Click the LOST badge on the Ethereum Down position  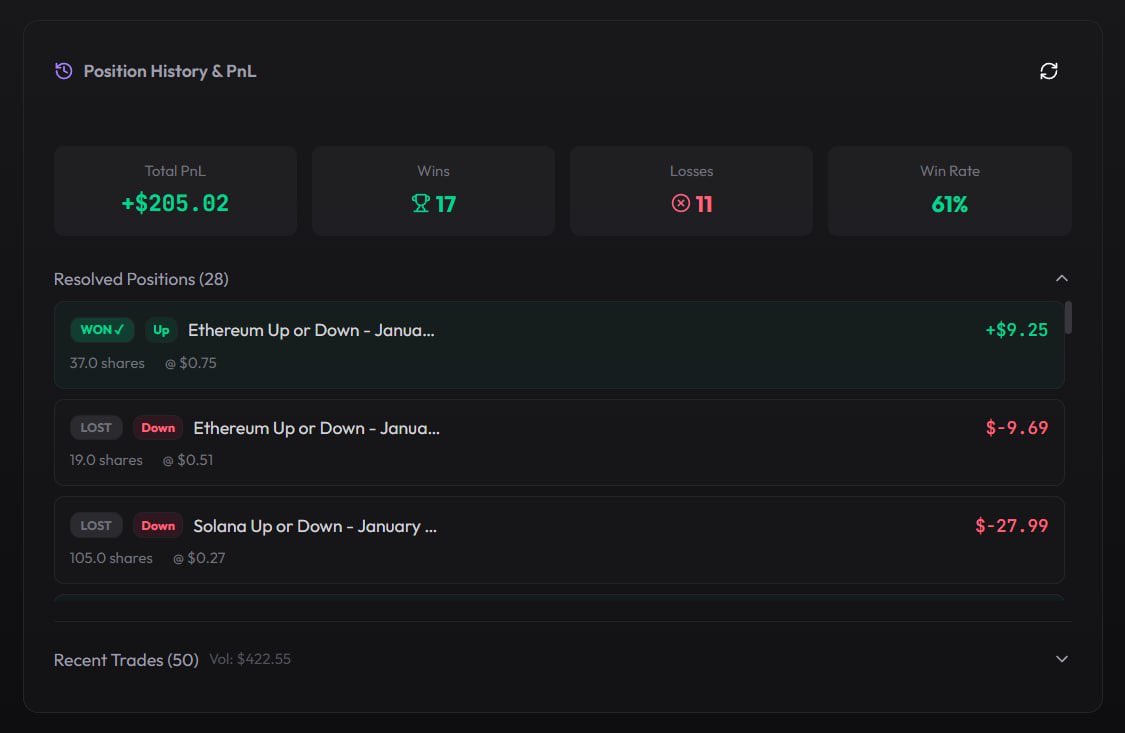click(x=96, y=427)
